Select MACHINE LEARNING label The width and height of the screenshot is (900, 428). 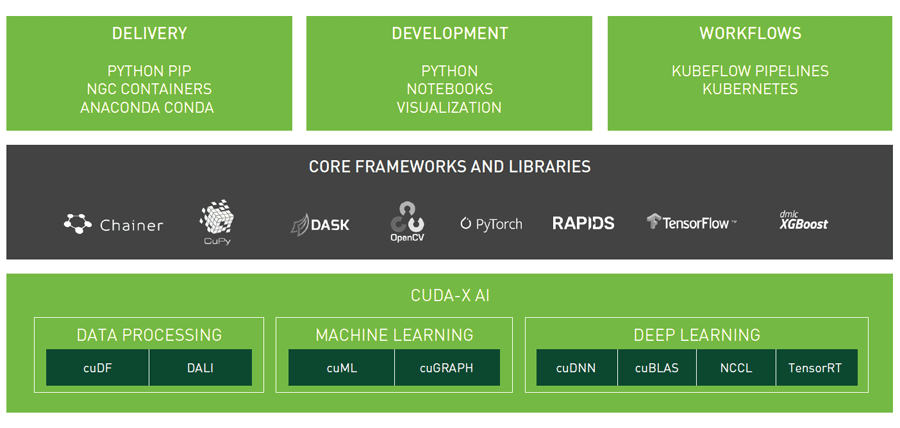[394, 334]
